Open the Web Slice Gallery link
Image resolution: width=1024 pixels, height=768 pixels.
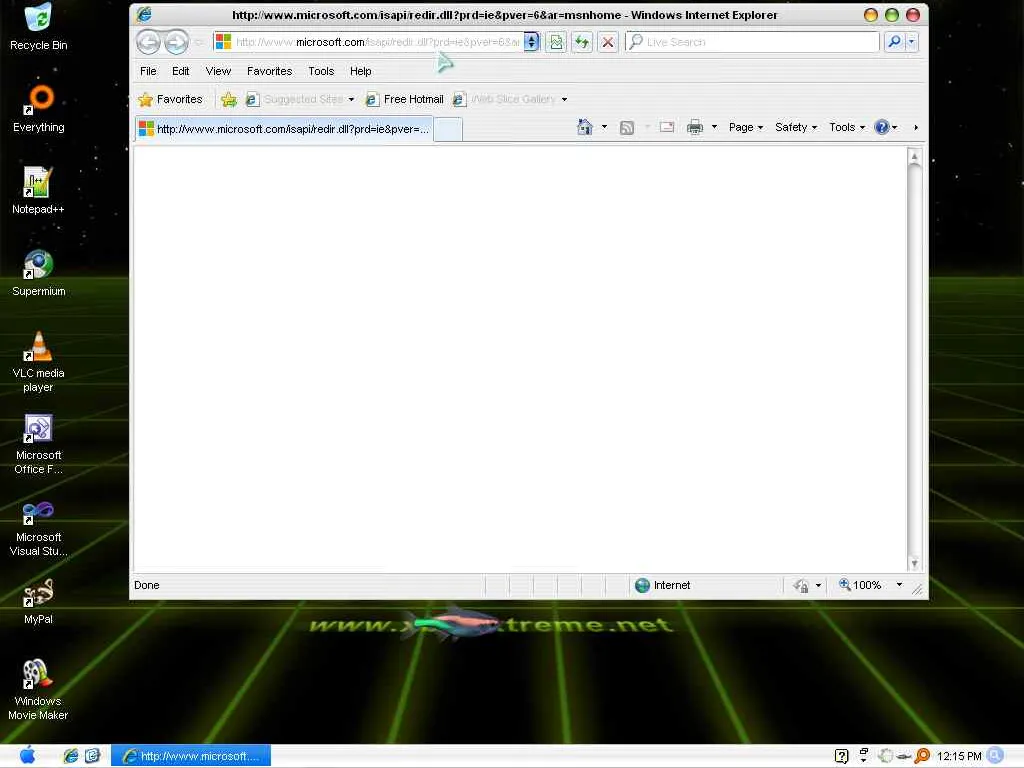point(505,99)
